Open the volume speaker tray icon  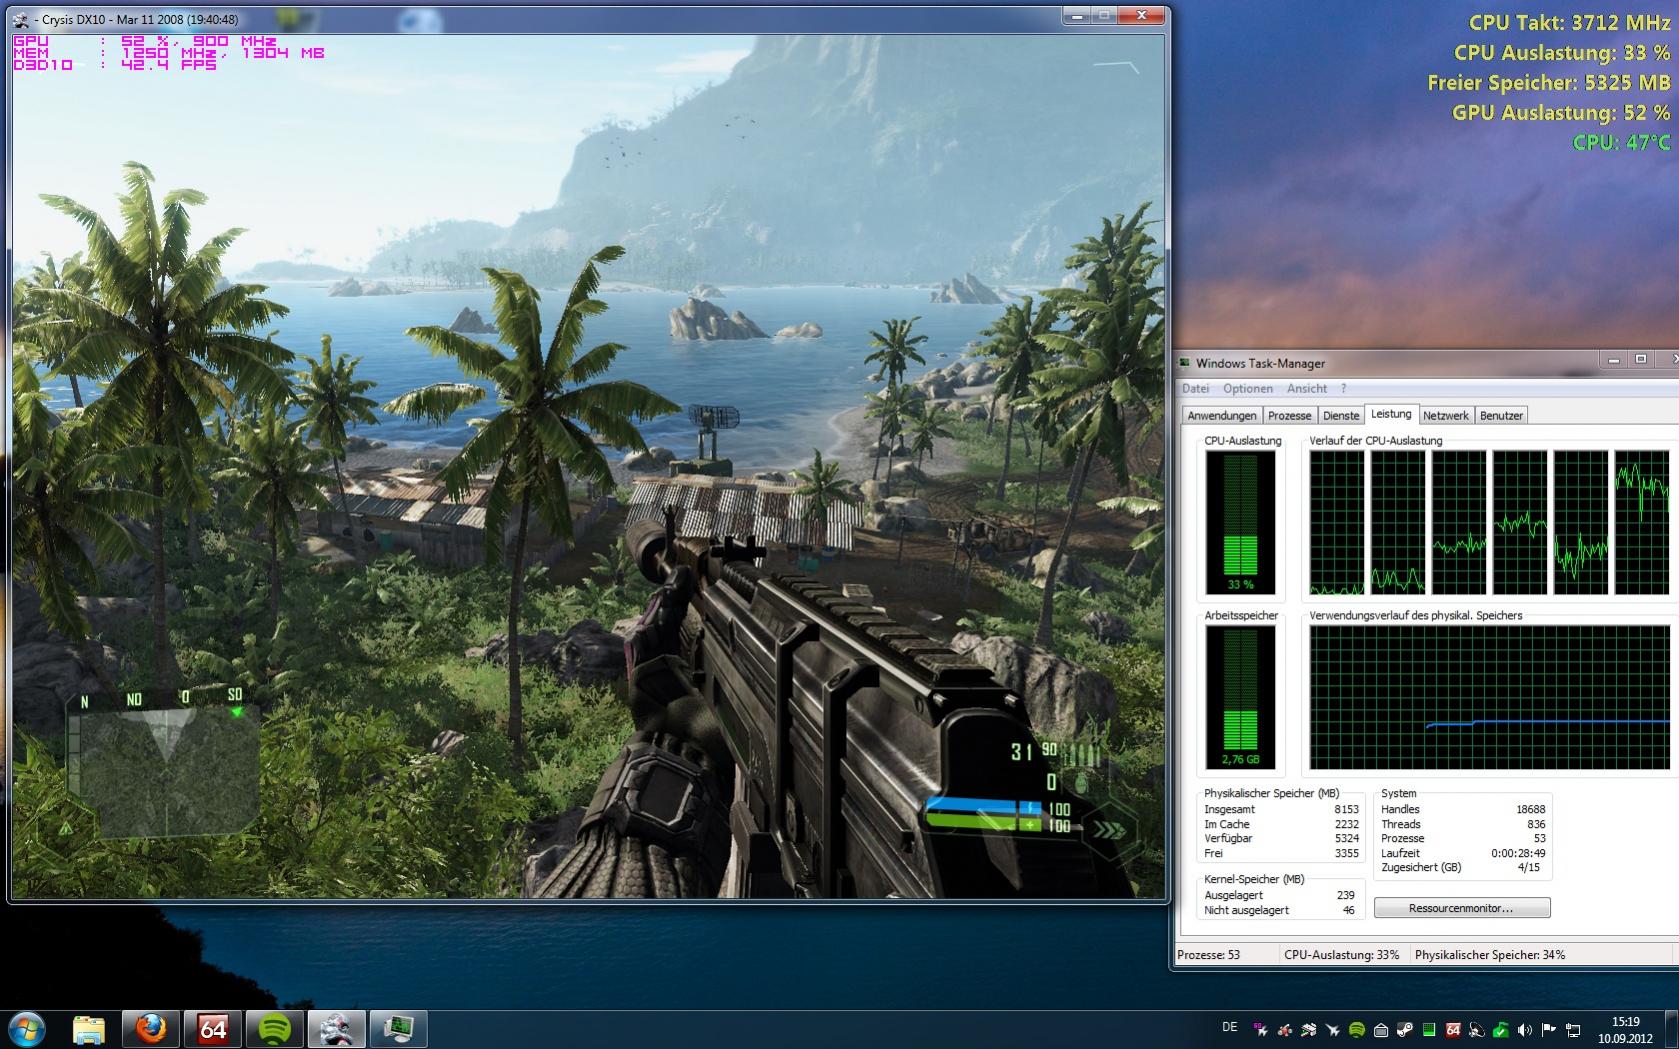[1525, 1029]
